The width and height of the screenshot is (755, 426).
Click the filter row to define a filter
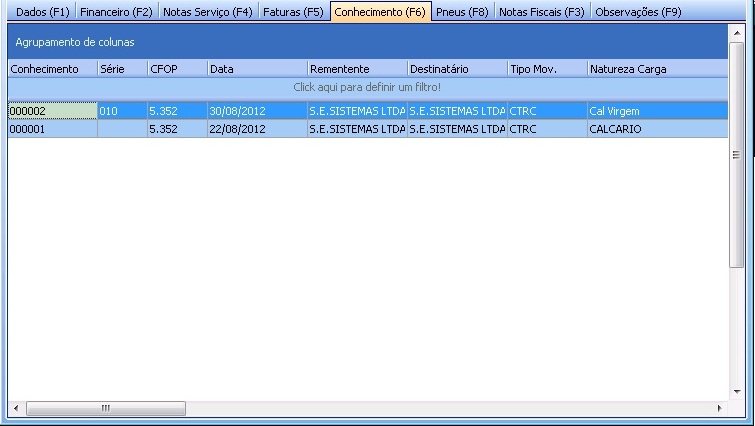tap(367, 88)
